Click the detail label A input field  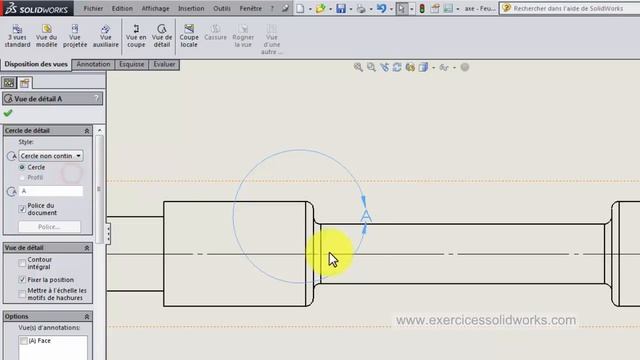(51, 191)
